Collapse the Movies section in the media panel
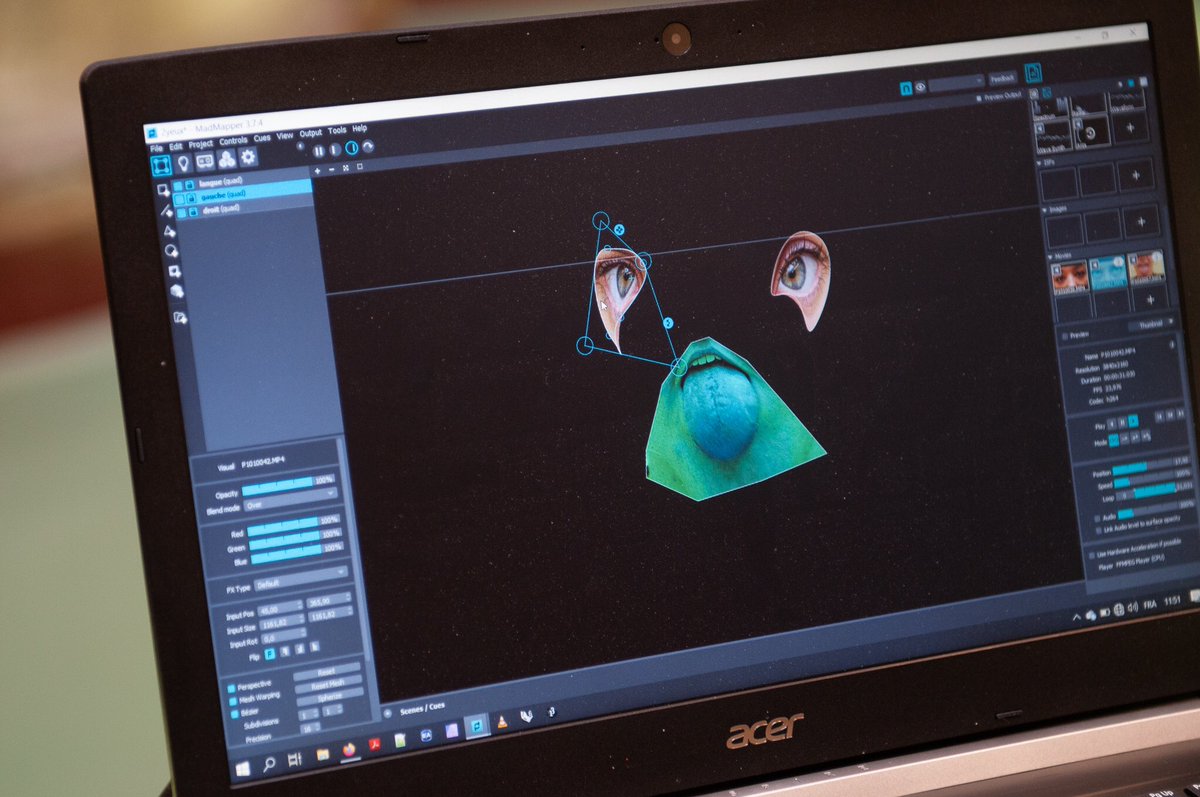Viewport: 1200px width, 797px height. pos(1050,256)
